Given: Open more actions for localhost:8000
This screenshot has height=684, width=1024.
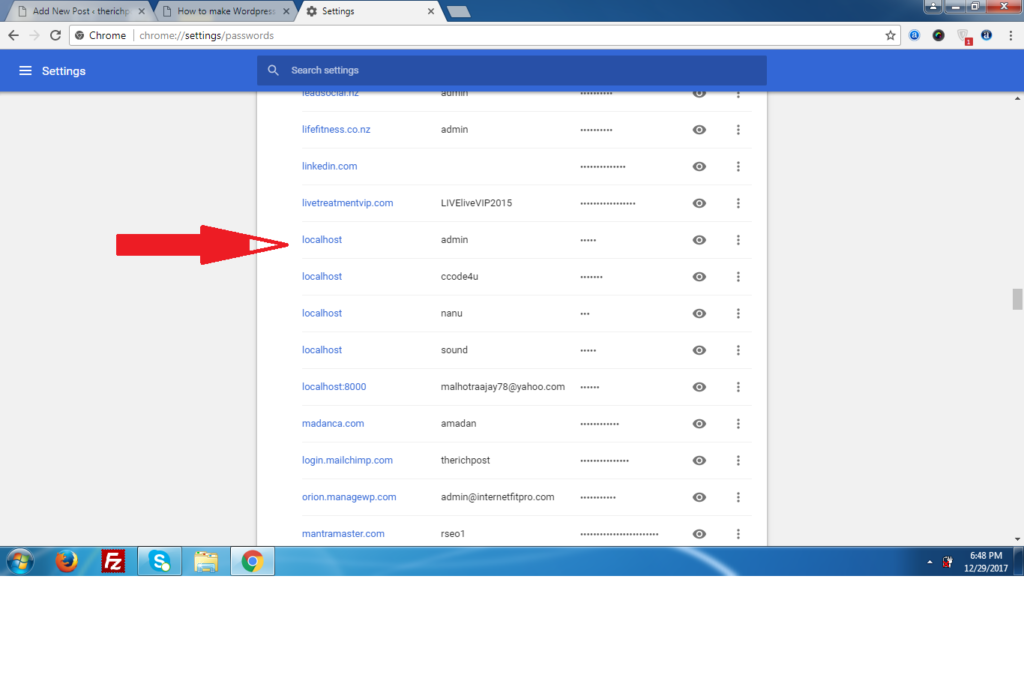Looking at the screenshot, I should click(x=738, y=387).
